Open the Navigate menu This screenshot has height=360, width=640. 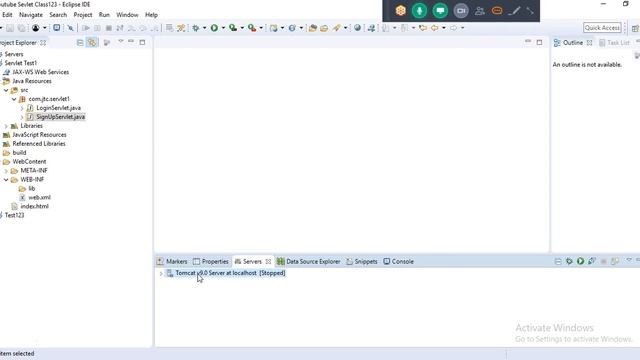(x=31, y=15)
